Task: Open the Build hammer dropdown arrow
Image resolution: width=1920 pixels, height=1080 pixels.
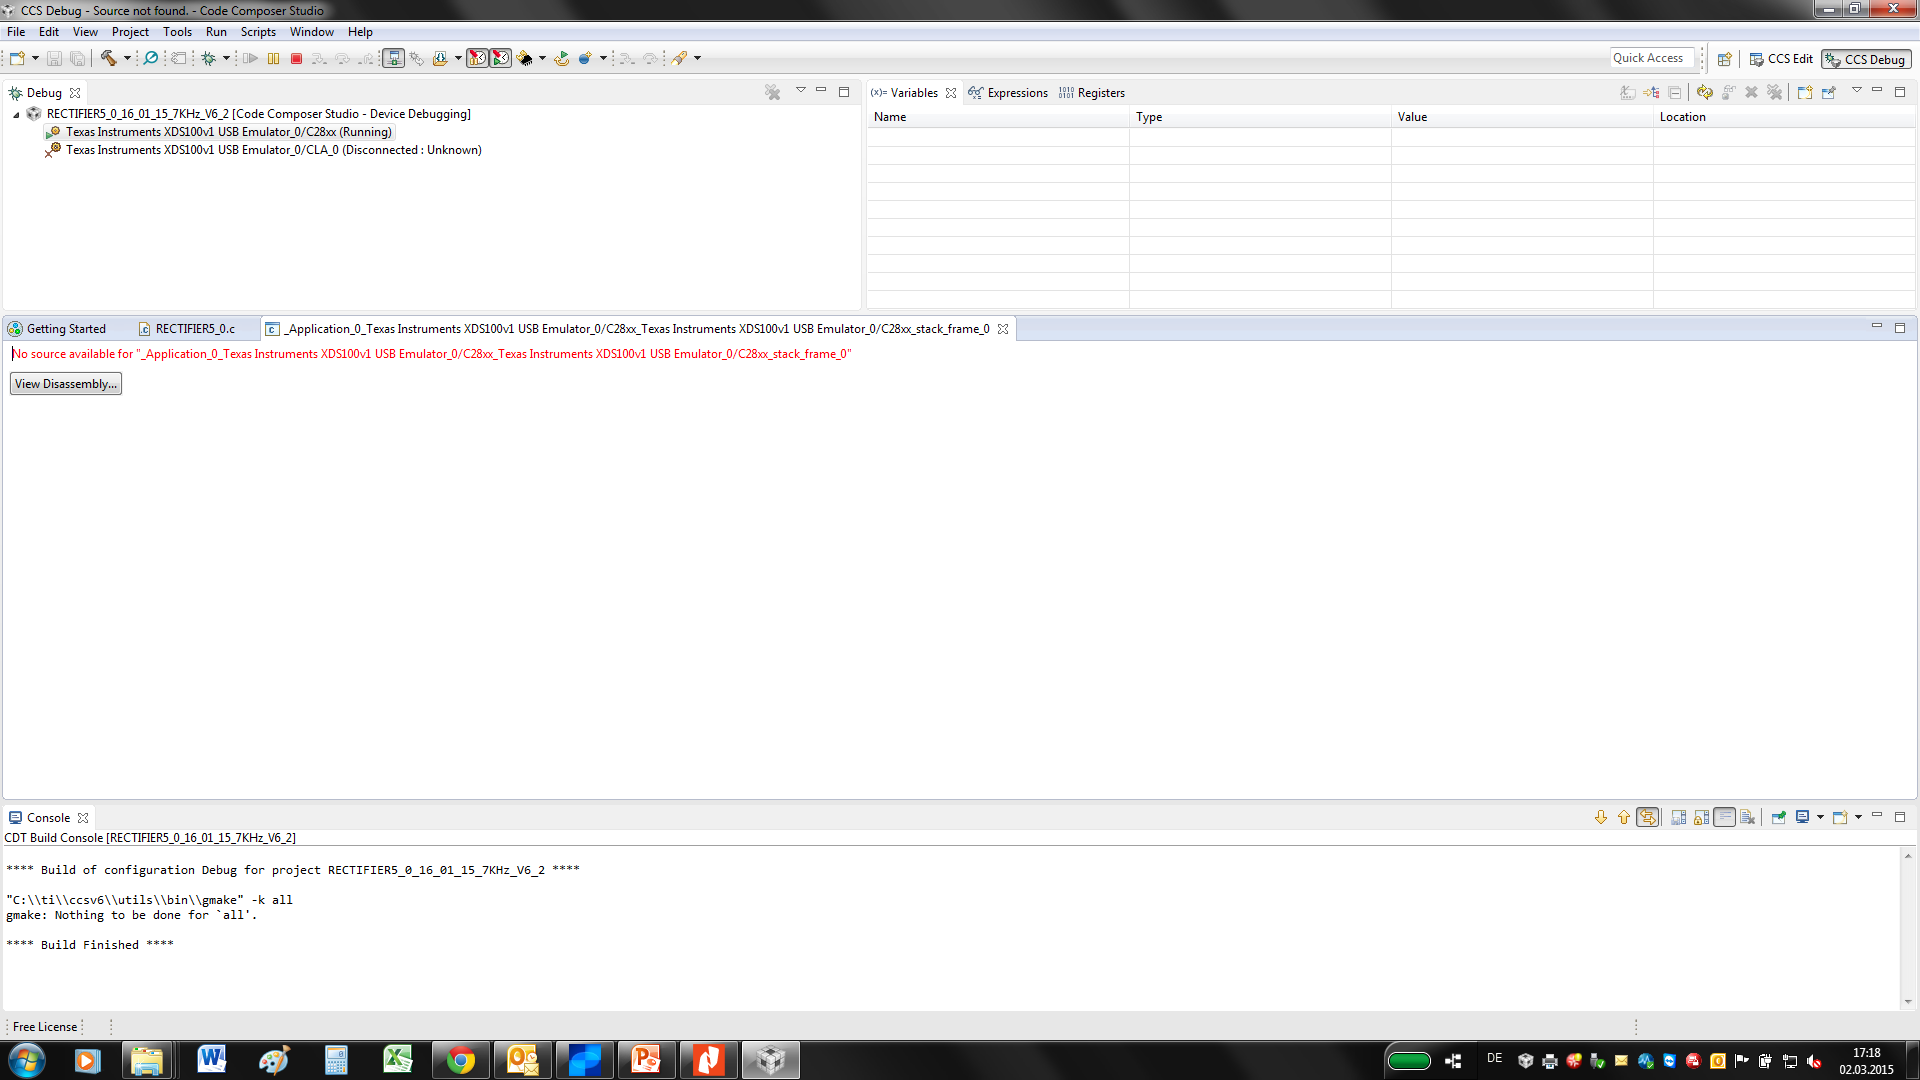Action: tap(127, 59)
